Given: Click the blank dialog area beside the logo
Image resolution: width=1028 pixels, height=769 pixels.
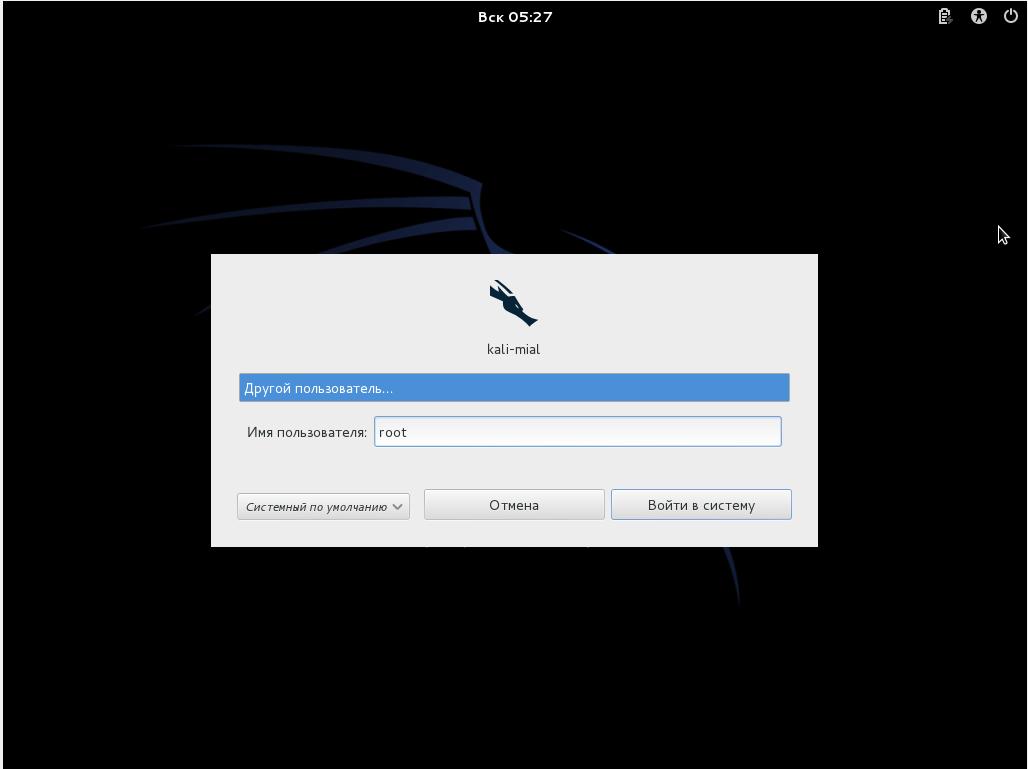Looking at the screenshot, I should [680, 305].
